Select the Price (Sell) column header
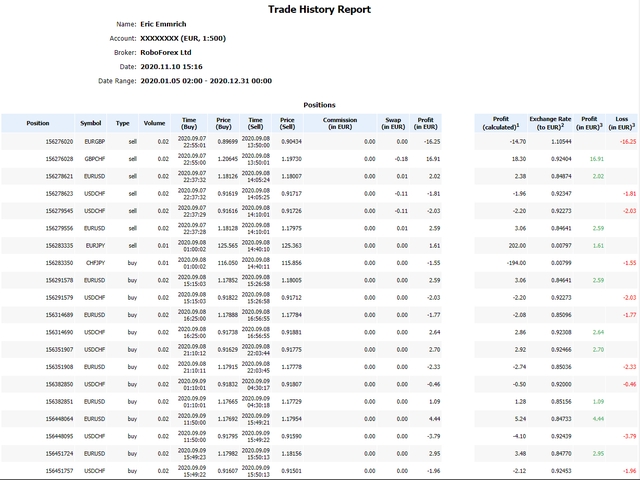This screenshot has width=640, height=480. [288, 123]
